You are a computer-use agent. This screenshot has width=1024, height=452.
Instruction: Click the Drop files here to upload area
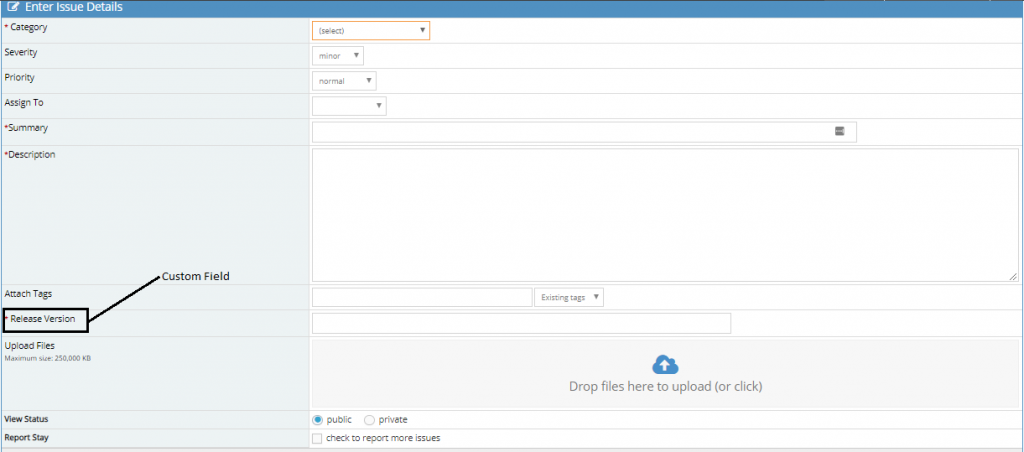click(664, 386)
